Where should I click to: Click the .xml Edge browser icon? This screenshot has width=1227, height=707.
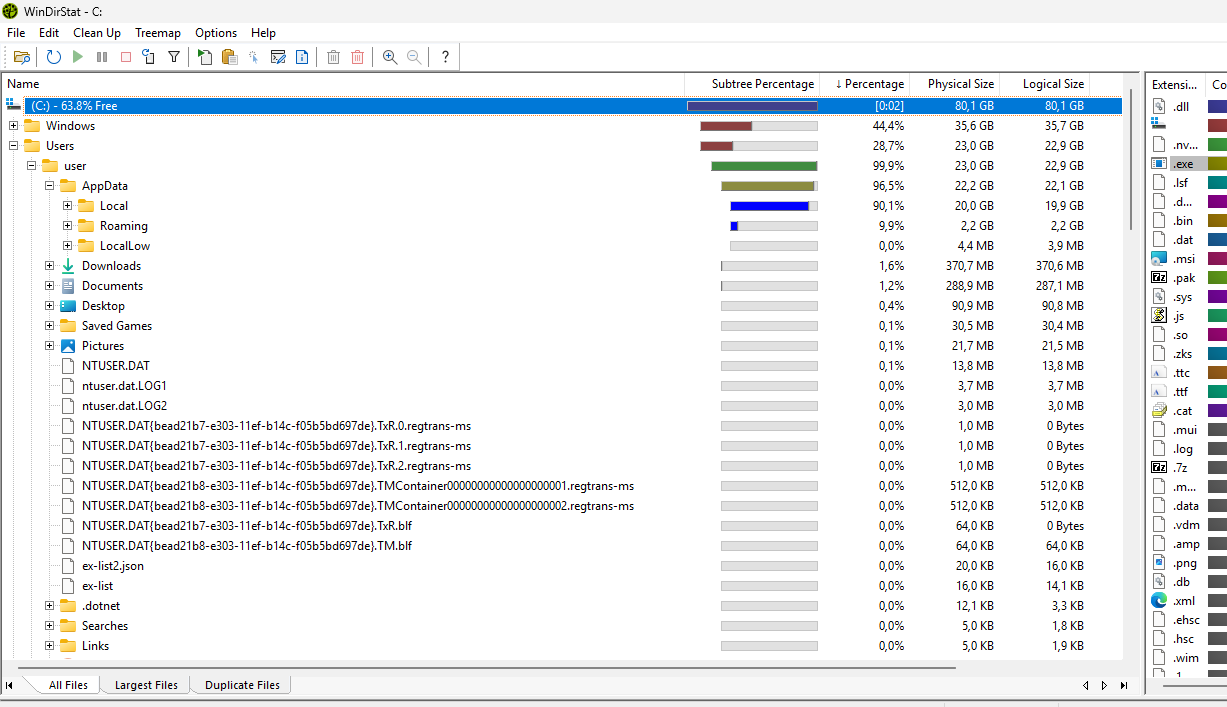pyautogui.click(x=1159, y=600)
